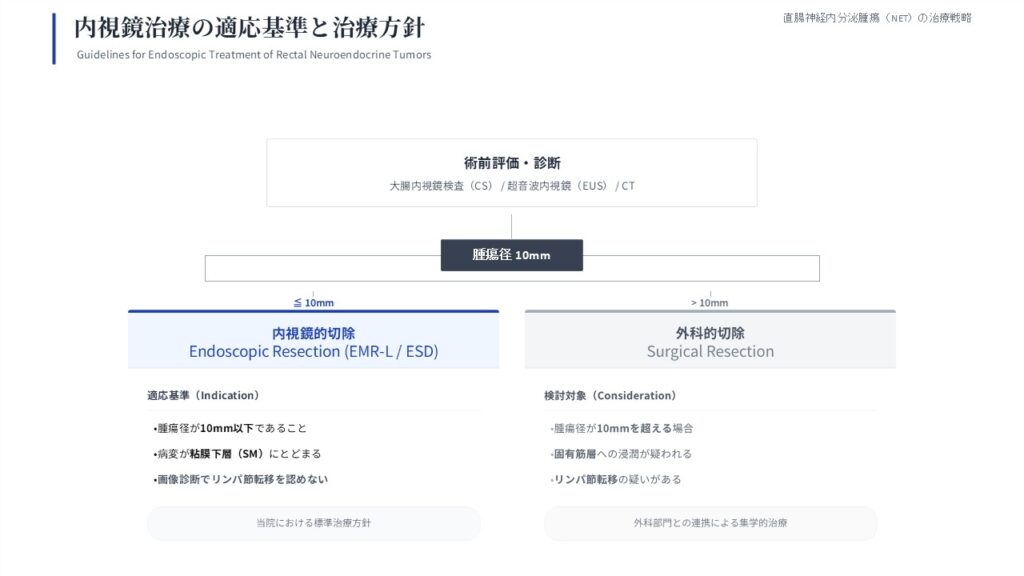Click the 適応基準（Indication） section label

(203, 396)
